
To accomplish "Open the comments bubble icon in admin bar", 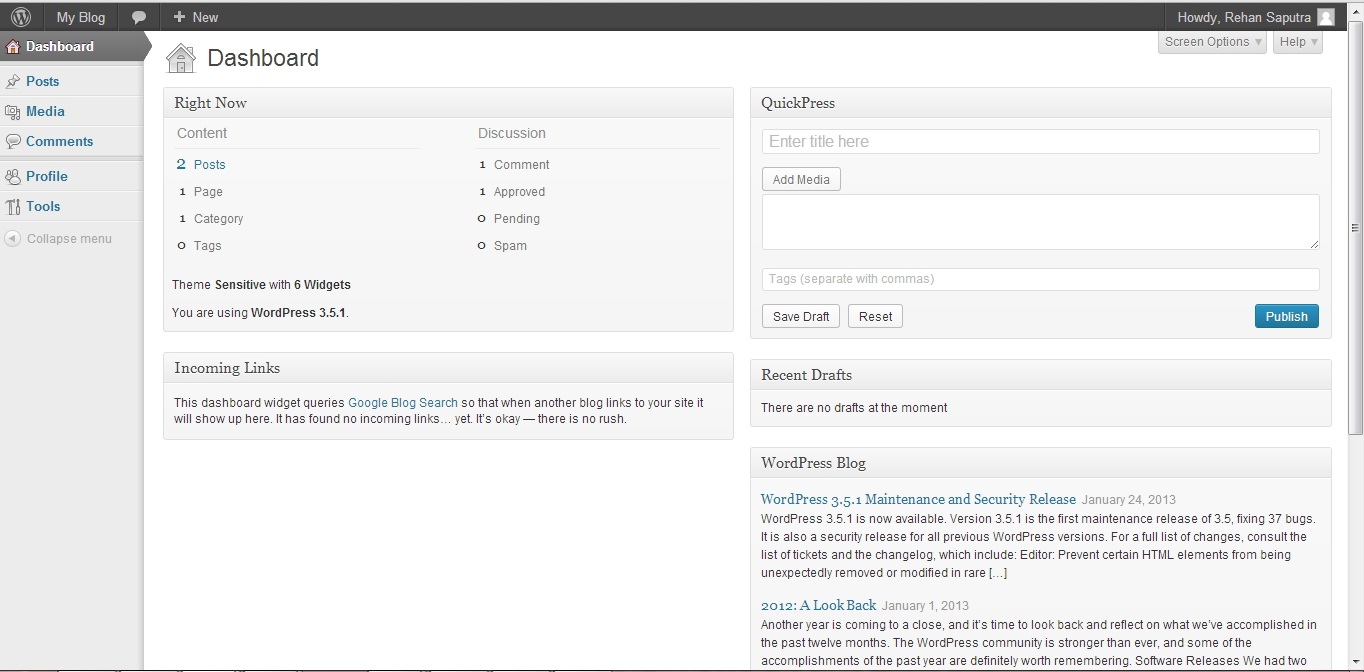I will (x=139, y=17).
